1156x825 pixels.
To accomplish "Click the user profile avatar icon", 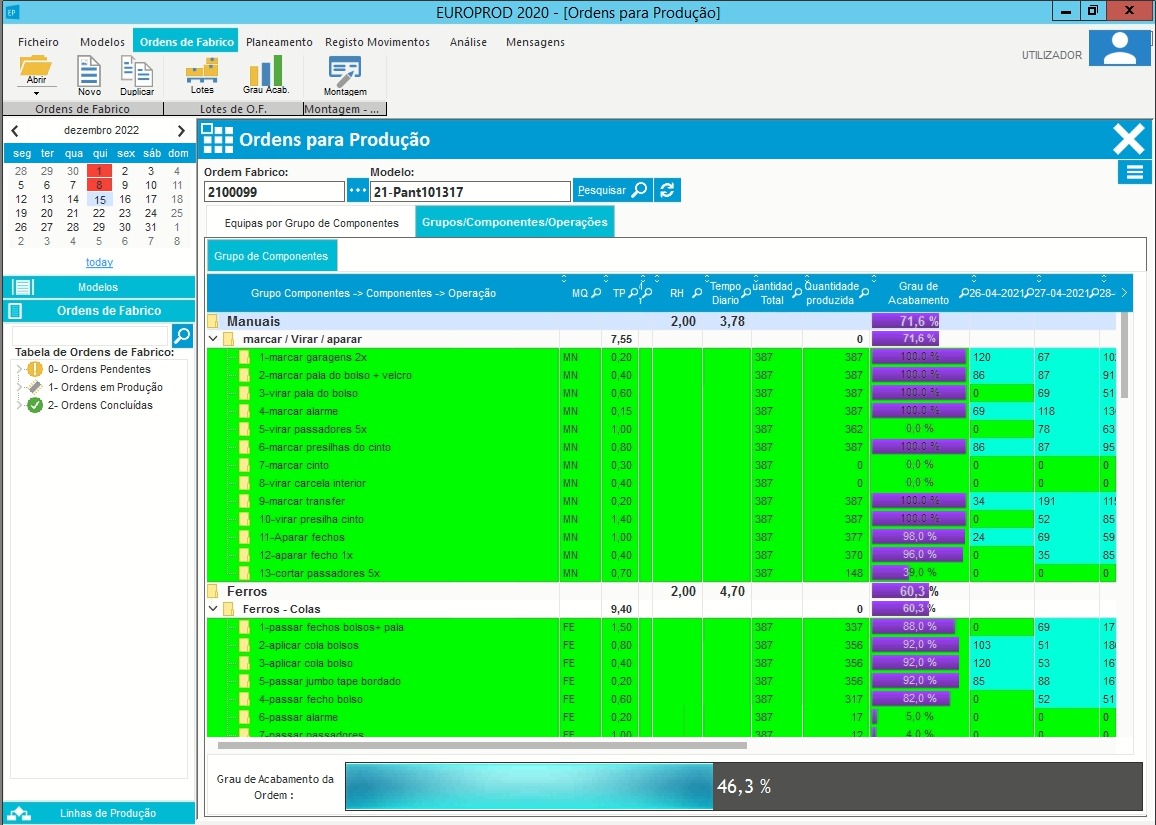I will (x=1119, y=49).
